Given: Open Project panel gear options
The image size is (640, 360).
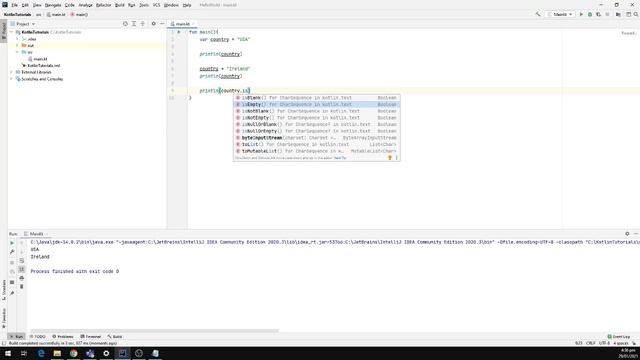Looking at the screenshot, I should 153,24.
